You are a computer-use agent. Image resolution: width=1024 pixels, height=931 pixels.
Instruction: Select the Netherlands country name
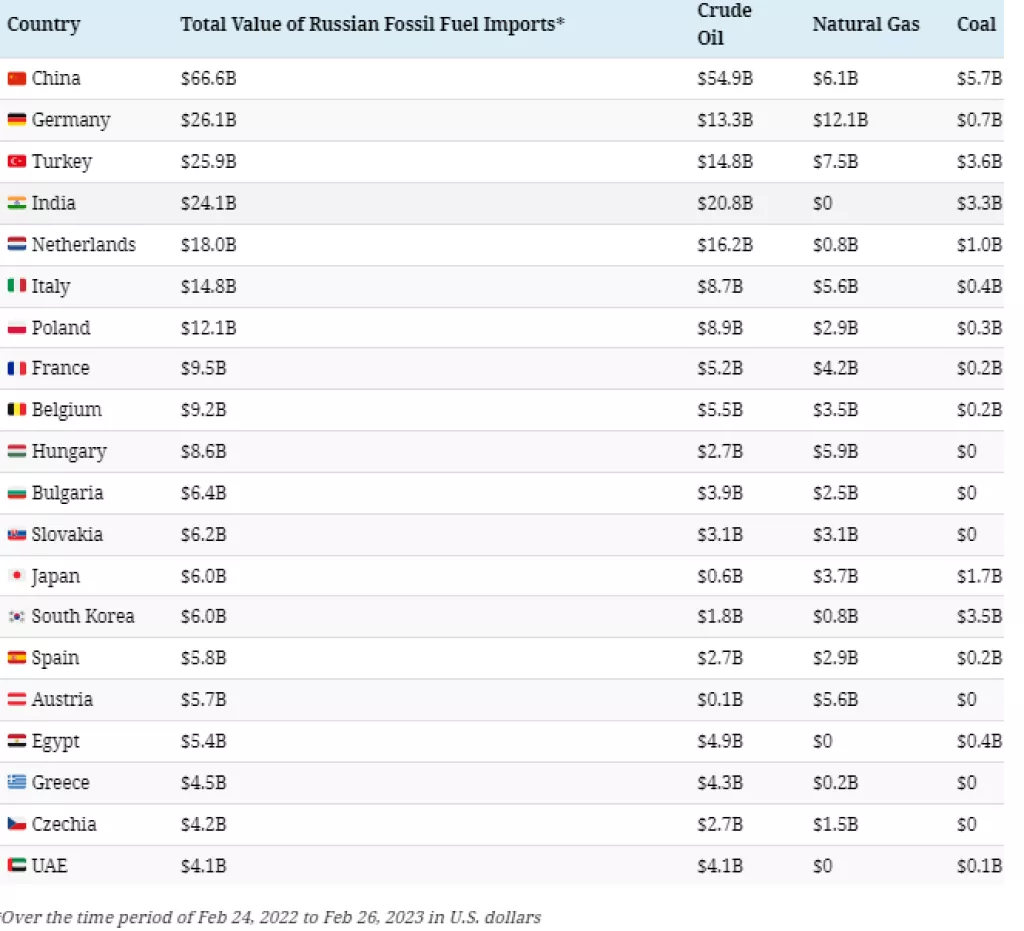pyautogui.click(x=83, y=245)
